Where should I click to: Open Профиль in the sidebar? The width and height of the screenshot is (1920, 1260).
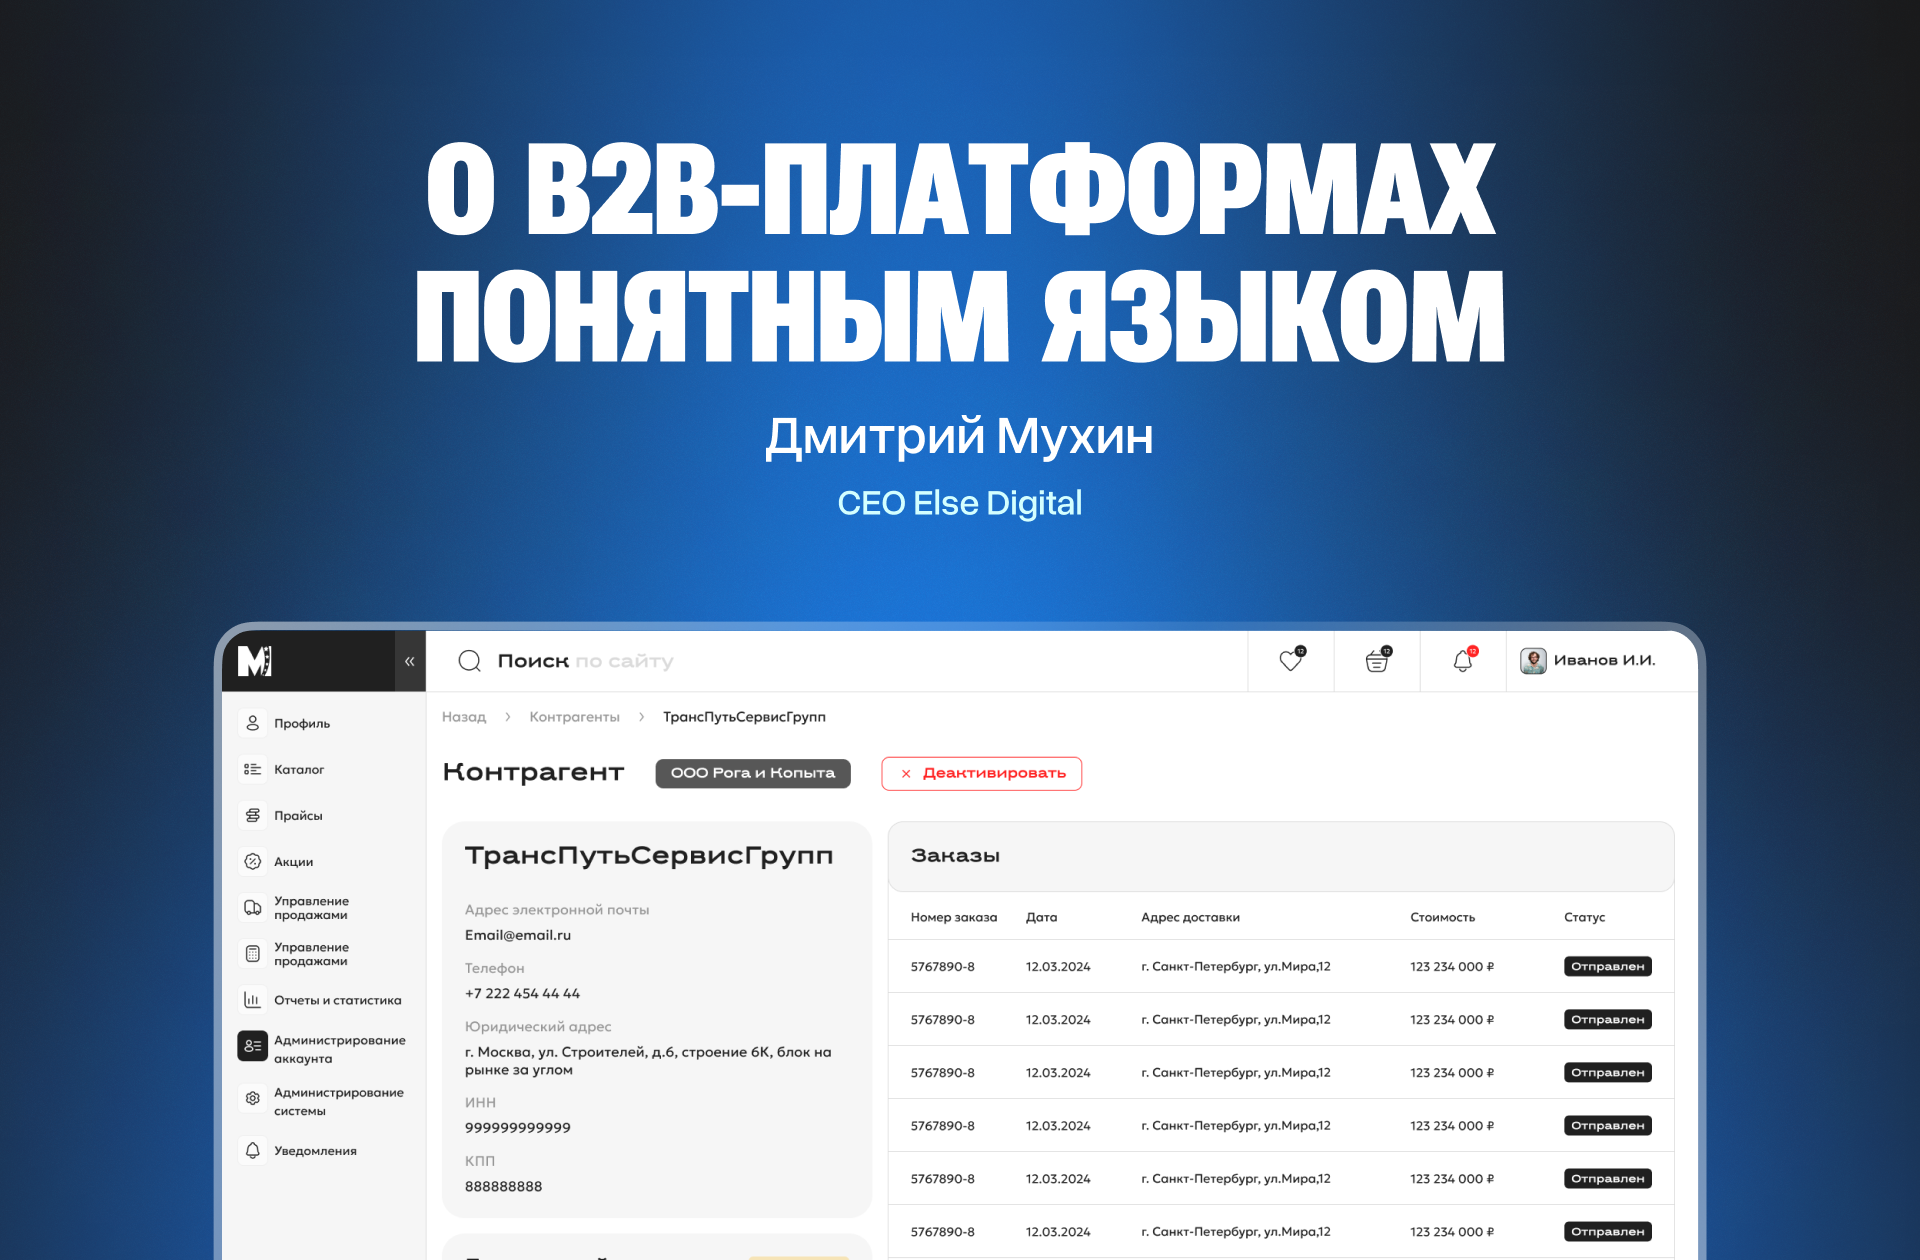tap(301, 723)
